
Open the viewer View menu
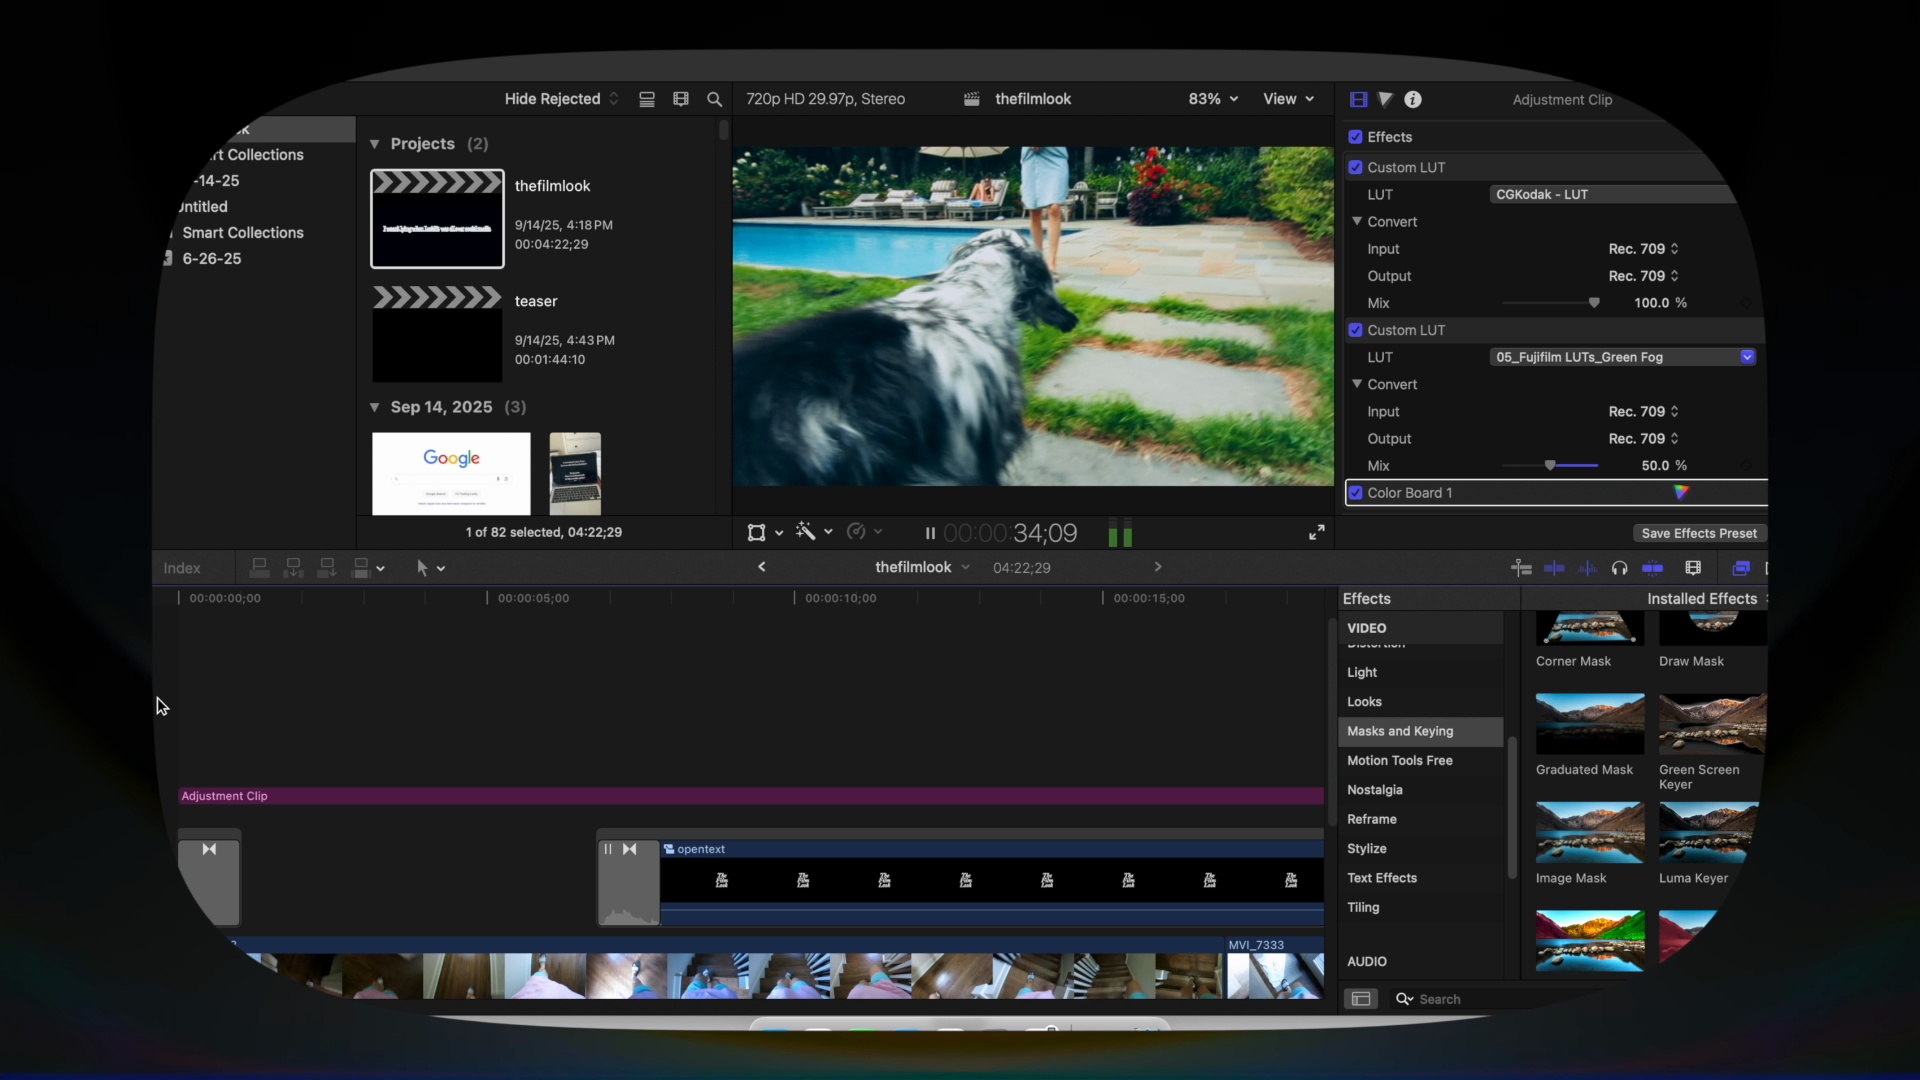[x=1288, y=99]
